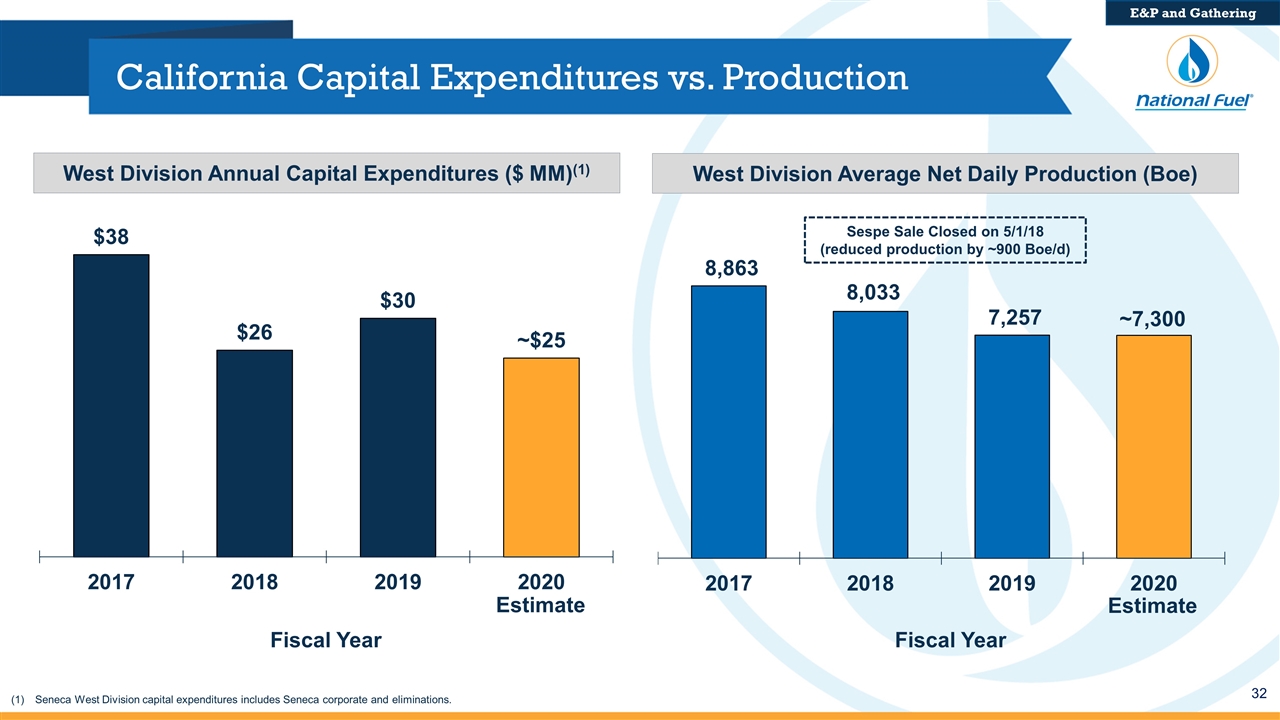This screenshot has width=1280, height=720.
Task: Click the 7,257 data label
Action: pyautogui.click(x=1013, y=317)
